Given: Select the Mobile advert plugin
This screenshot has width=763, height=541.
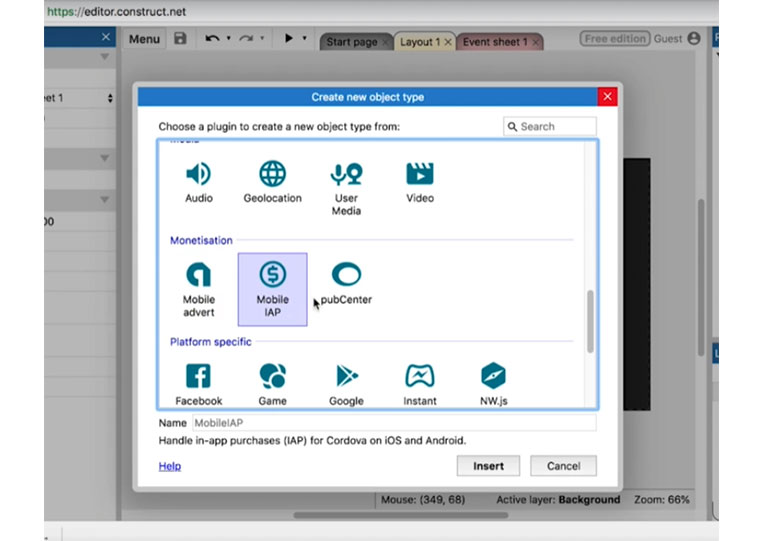Looking at the screenshot, I should (x=199, y=290).
